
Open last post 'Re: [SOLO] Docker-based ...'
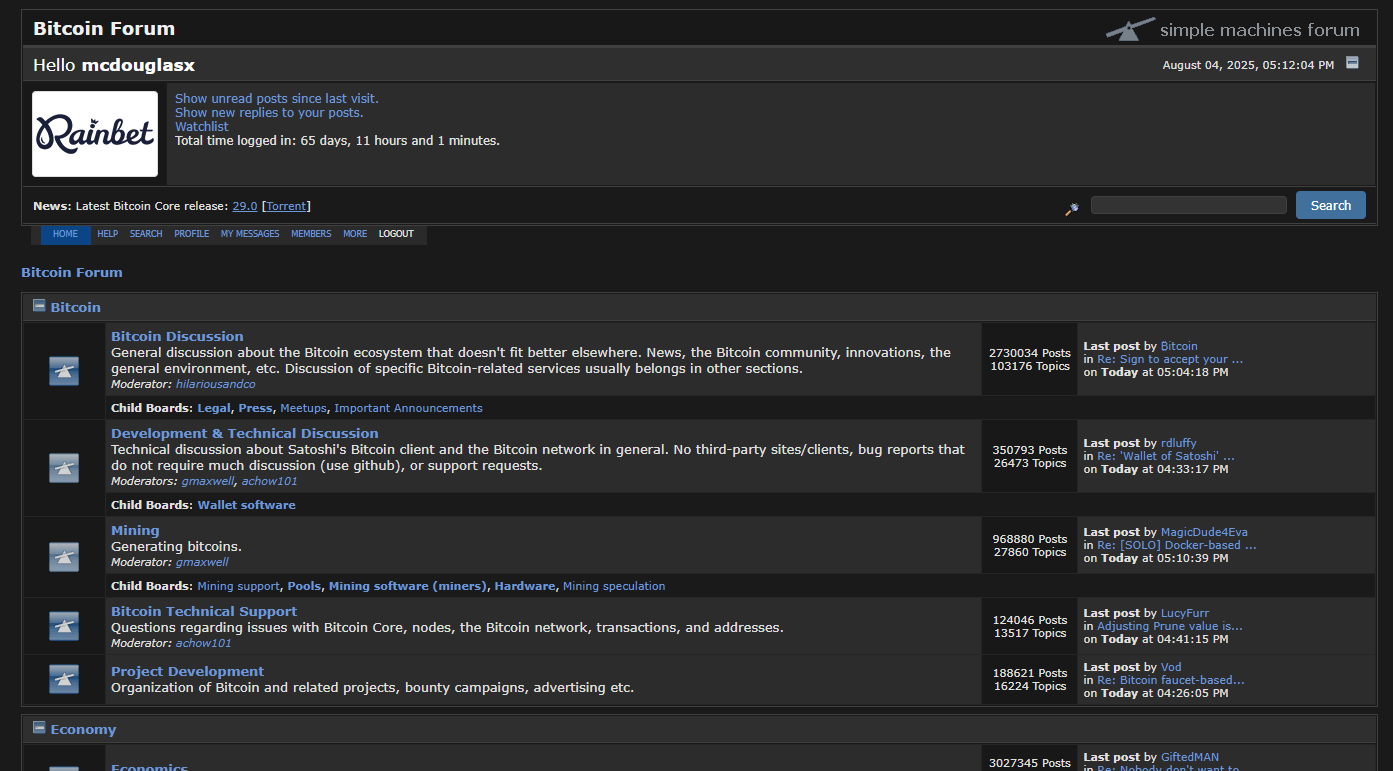pos(1177,545)
